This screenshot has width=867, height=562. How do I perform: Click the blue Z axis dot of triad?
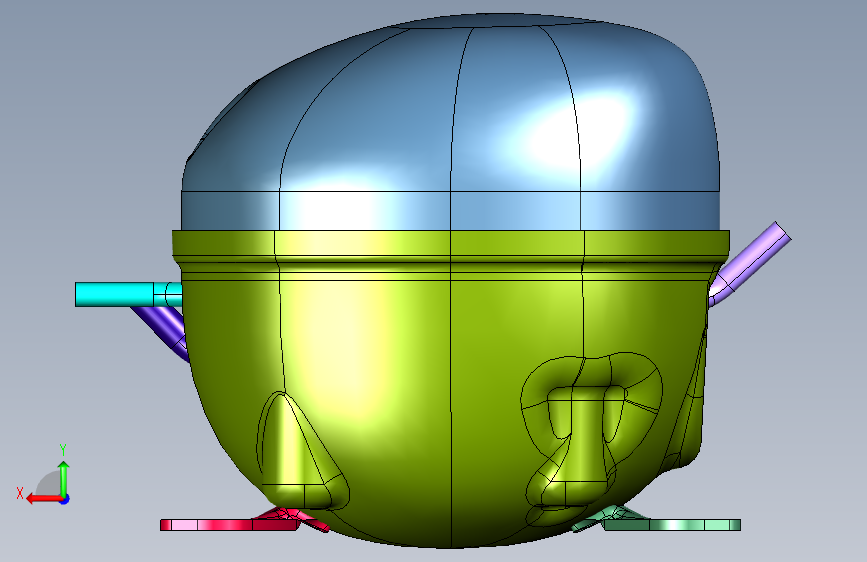(x=65, y=499)
